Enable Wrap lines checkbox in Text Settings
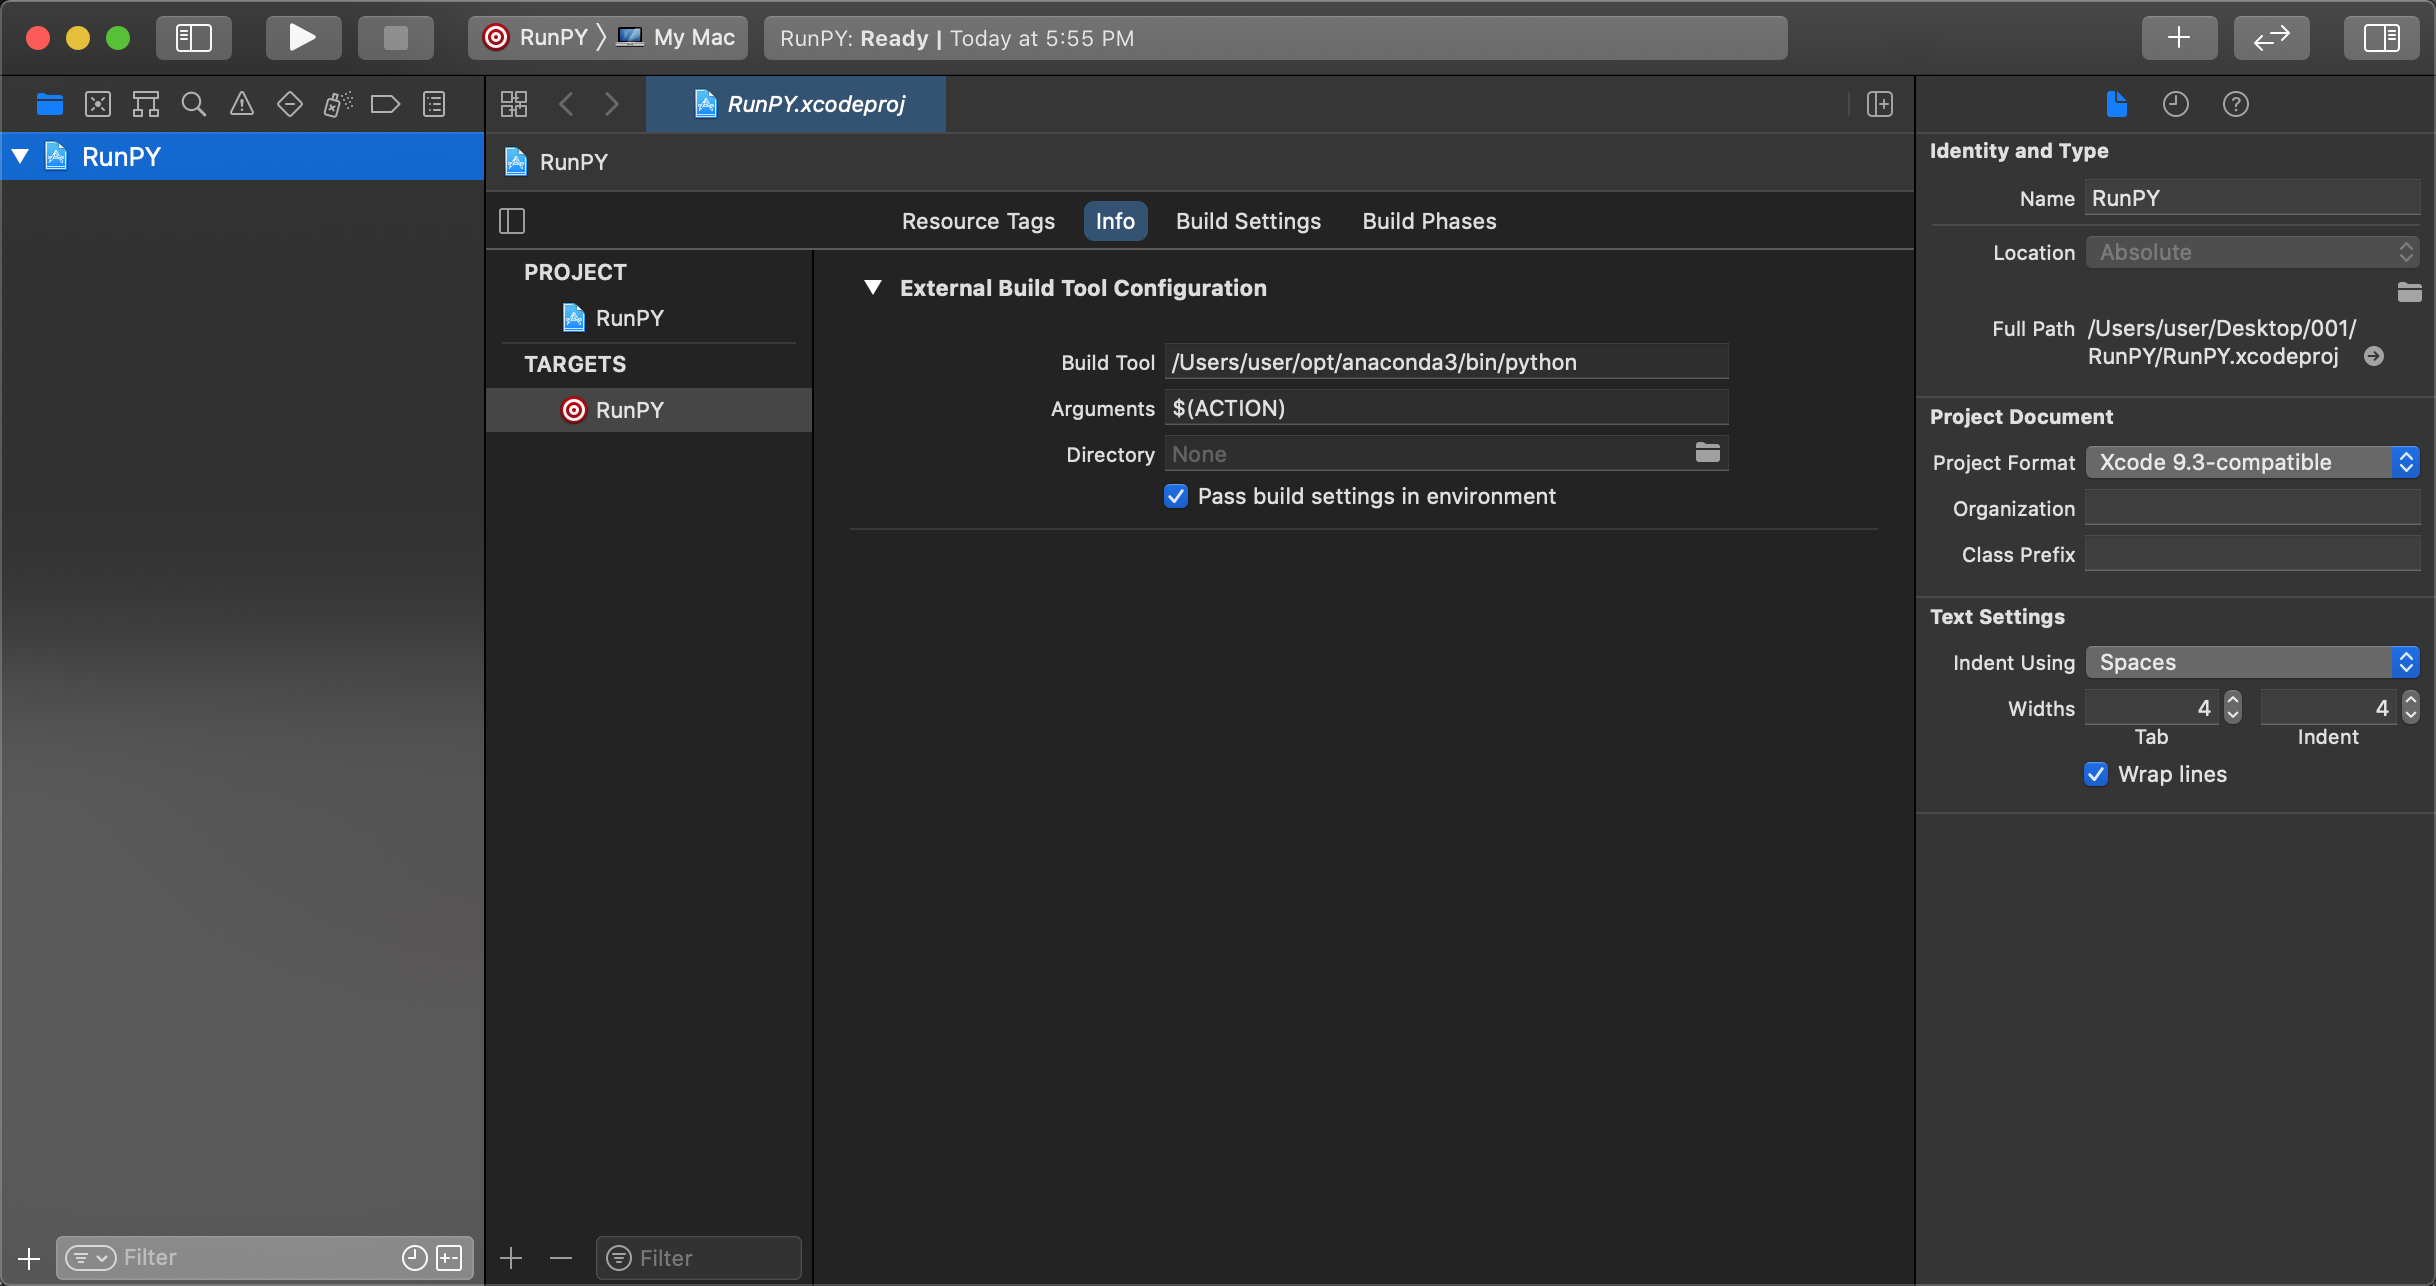Image resolution: width=2436 pixels, height=1286 pixels. tap(2098, 774)
